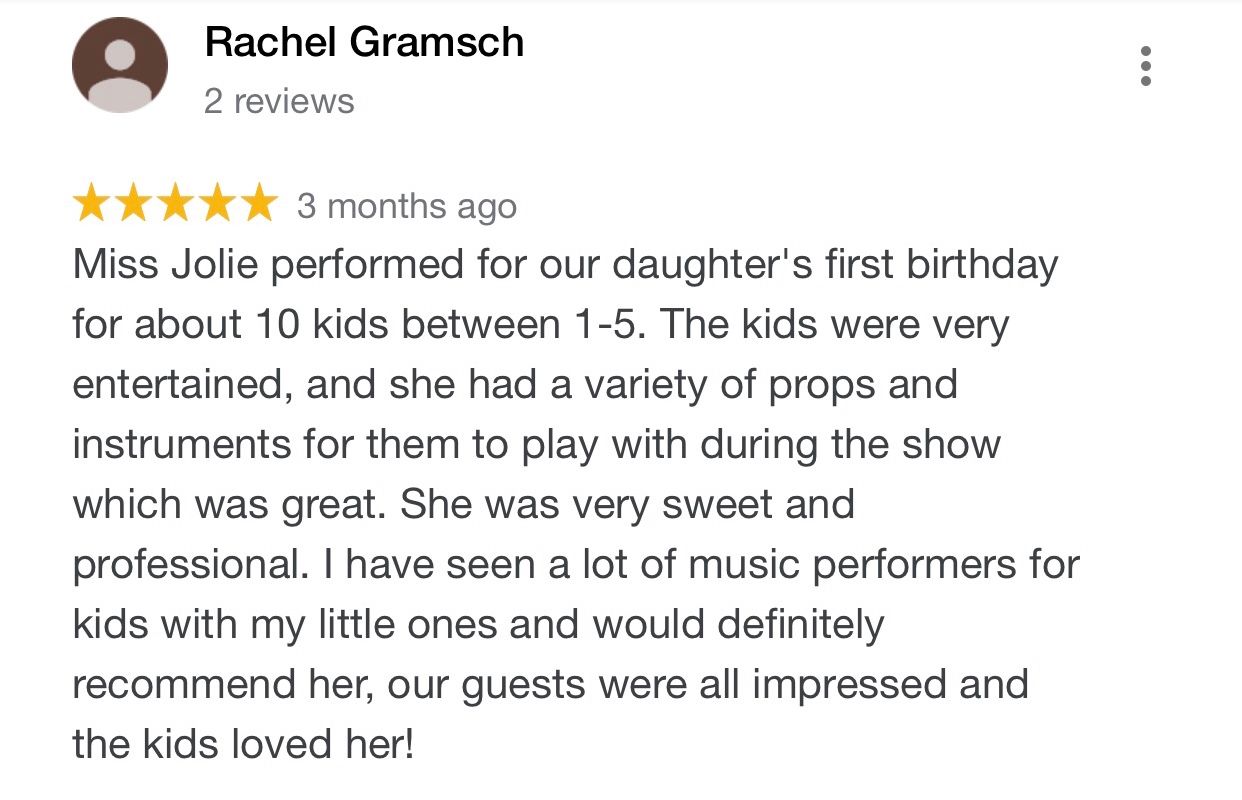Image resolution: width=1242 pixels, height=800 pixels.
Task: Click the word "props" in review
Action: coord(821,385)
